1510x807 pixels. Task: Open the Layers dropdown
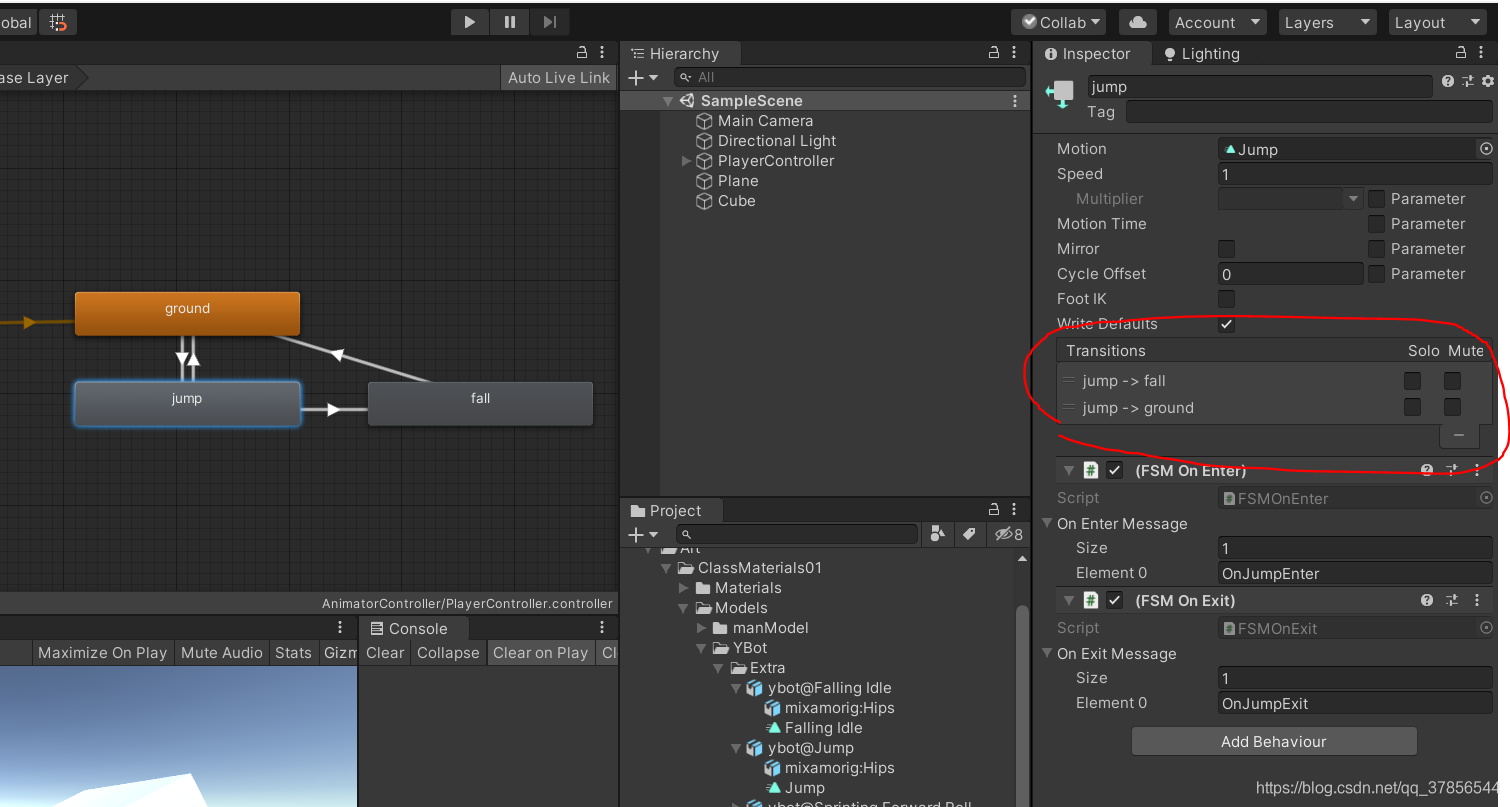pos(1327,22)
